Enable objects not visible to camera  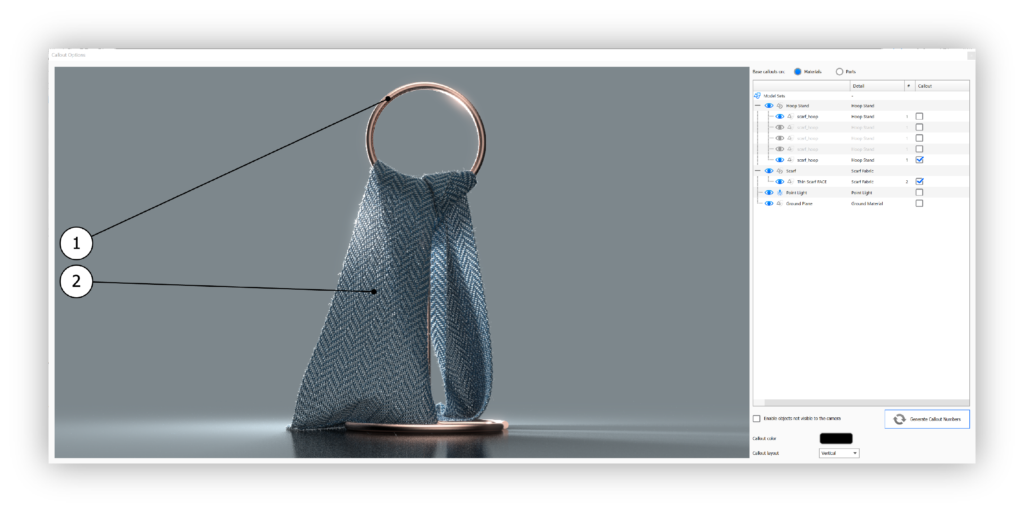click(757, 418)
